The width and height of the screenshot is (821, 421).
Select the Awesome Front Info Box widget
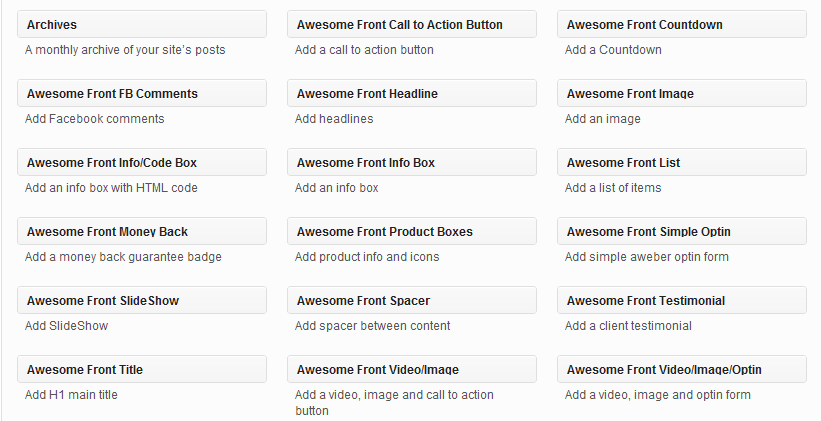point(412,162)
